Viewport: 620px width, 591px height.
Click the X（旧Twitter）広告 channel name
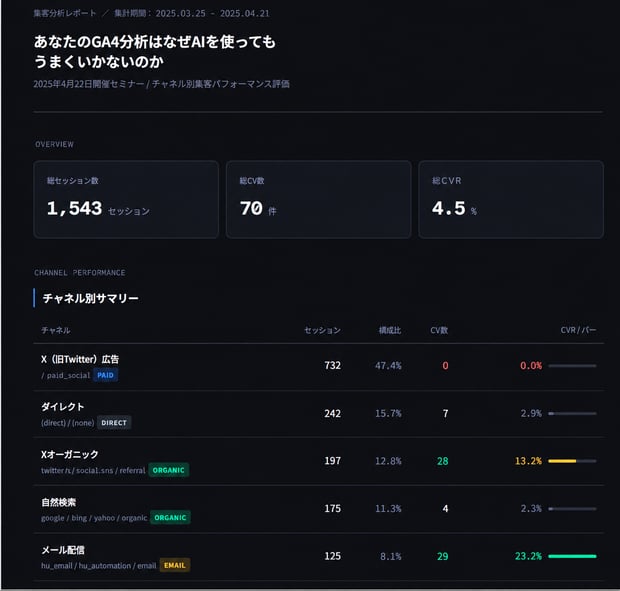[x=80, y=359]
